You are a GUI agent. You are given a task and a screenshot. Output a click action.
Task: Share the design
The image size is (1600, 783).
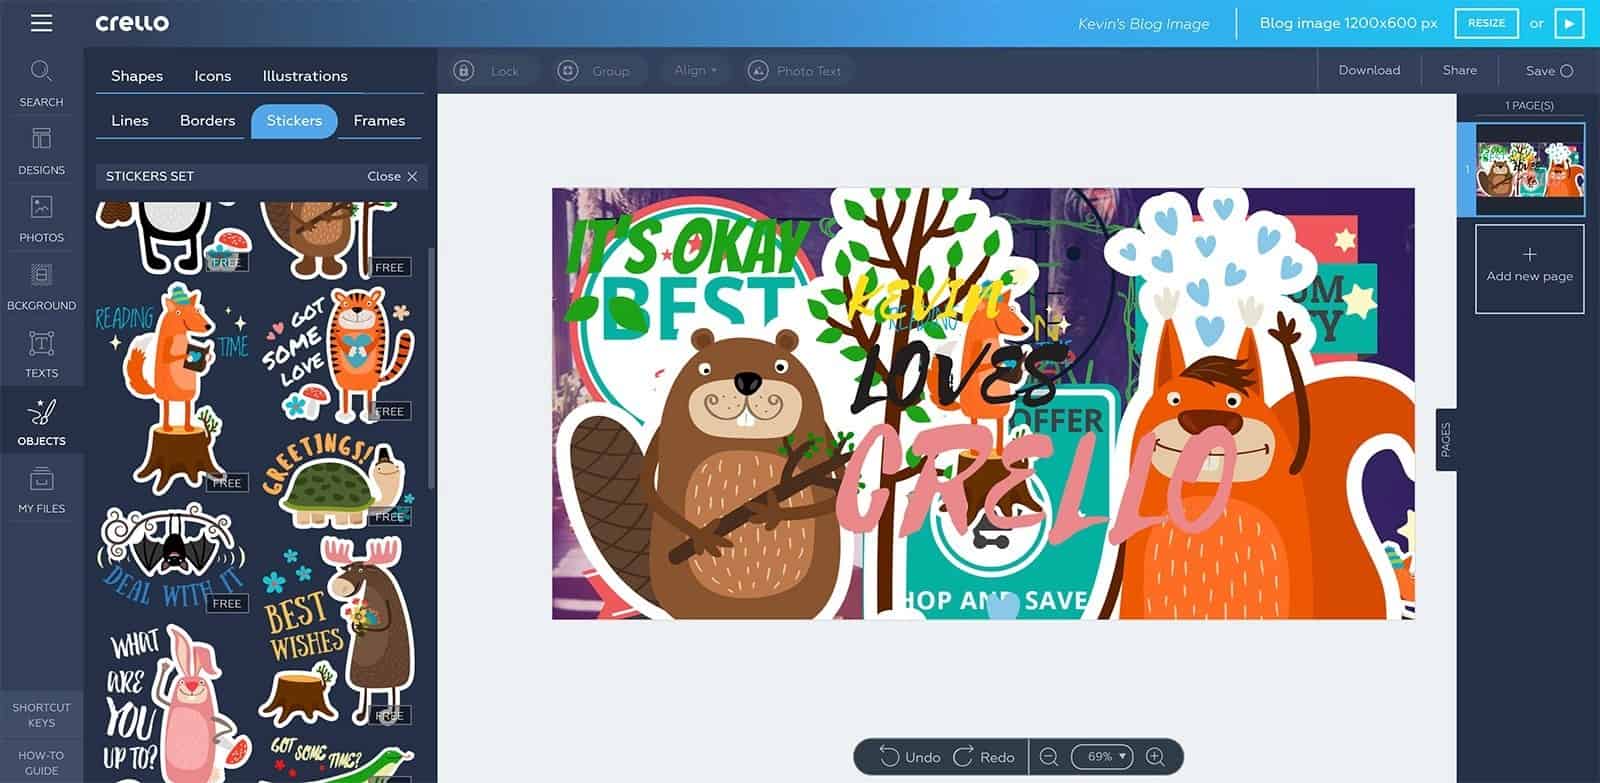(1459, 70)
